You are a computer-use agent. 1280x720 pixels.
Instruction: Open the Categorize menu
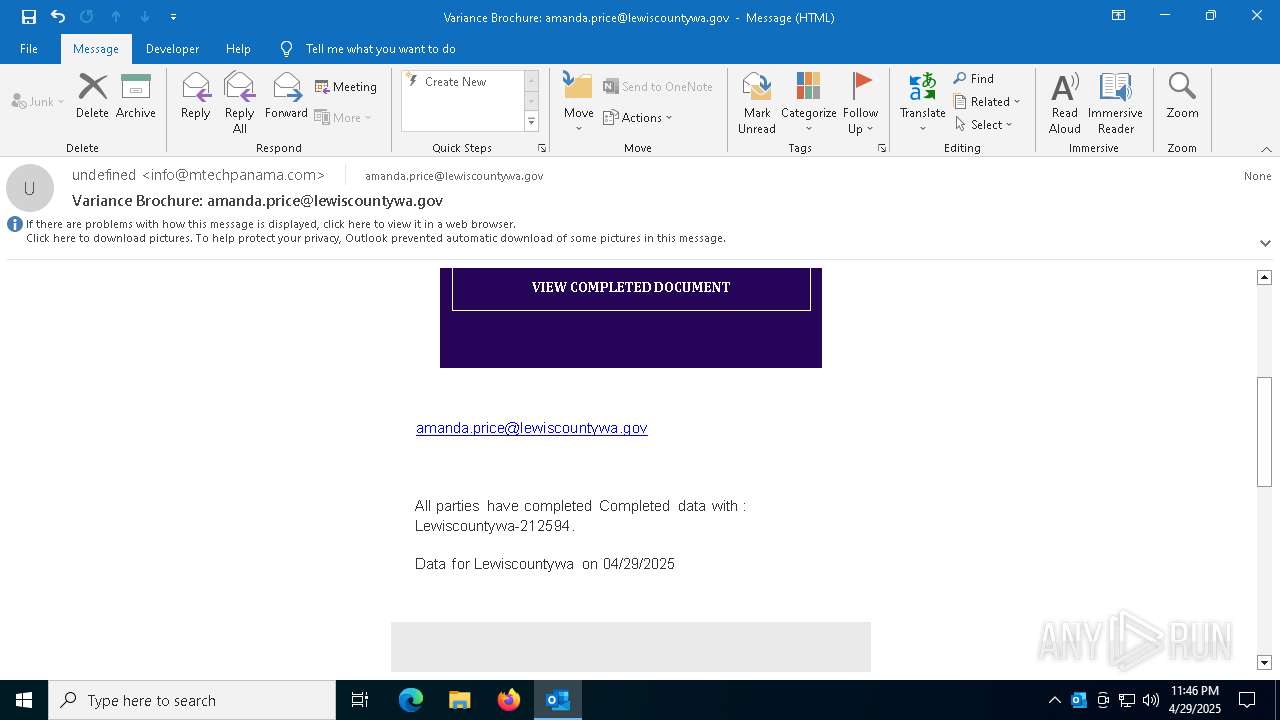pyautogui.click(x=808, y=102)
